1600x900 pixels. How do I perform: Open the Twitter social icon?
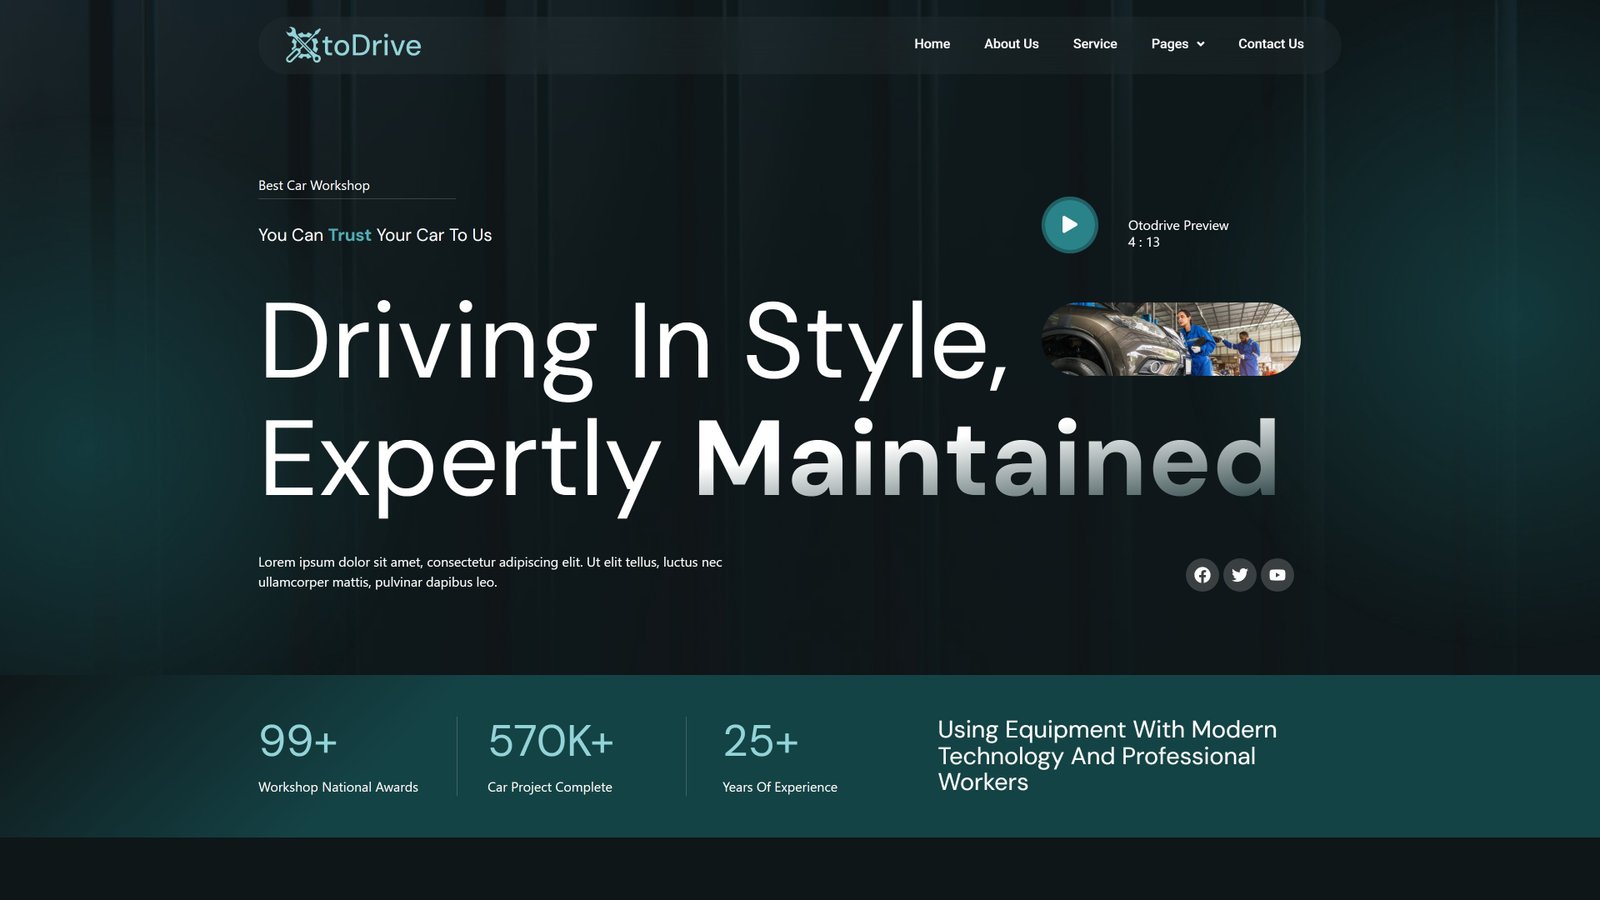pyautogui.click(x=1240, y=575)
